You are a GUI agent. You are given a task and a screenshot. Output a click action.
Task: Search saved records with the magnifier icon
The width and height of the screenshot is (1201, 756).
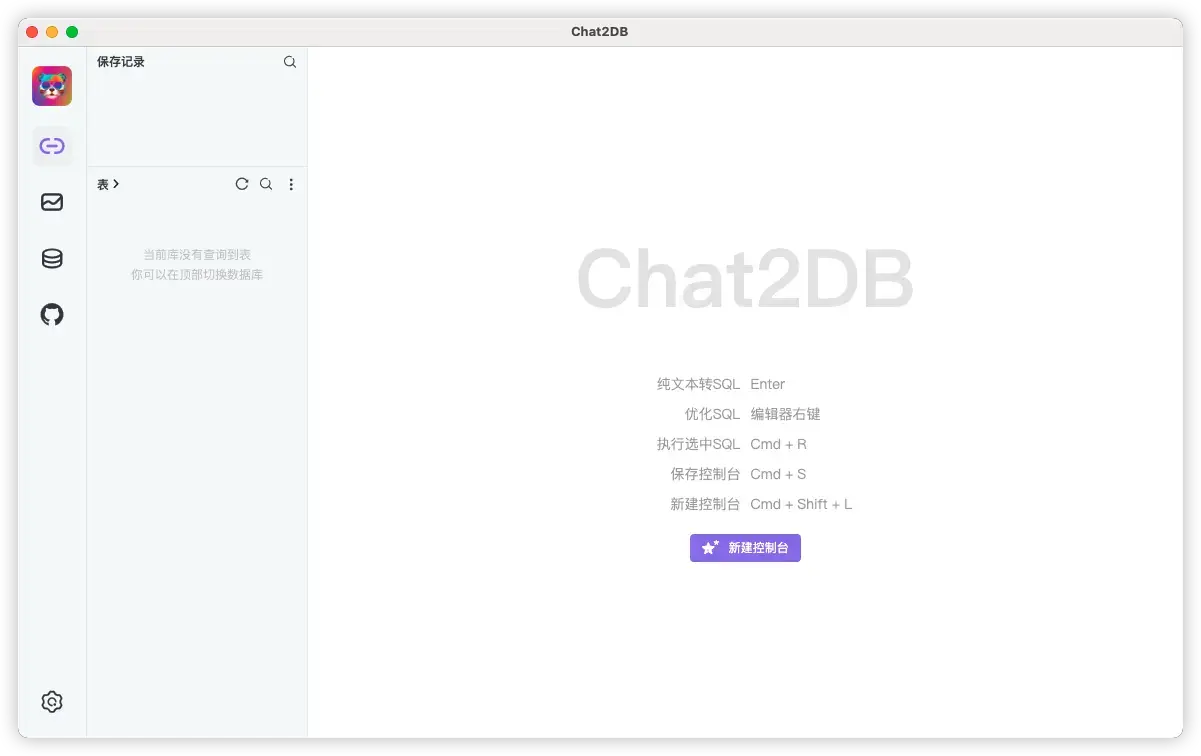point(289,61)
